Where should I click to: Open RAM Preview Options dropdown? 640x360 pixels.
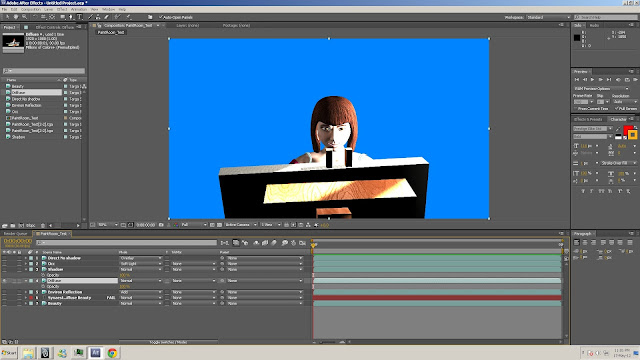point(601,89)
